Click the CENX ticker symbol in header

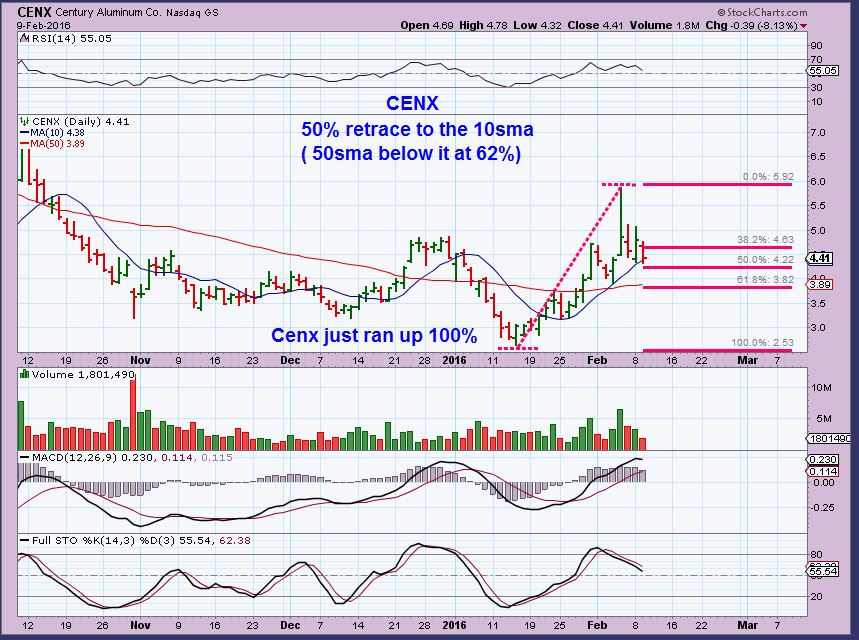pyautogui.click(x=35, y=12)
